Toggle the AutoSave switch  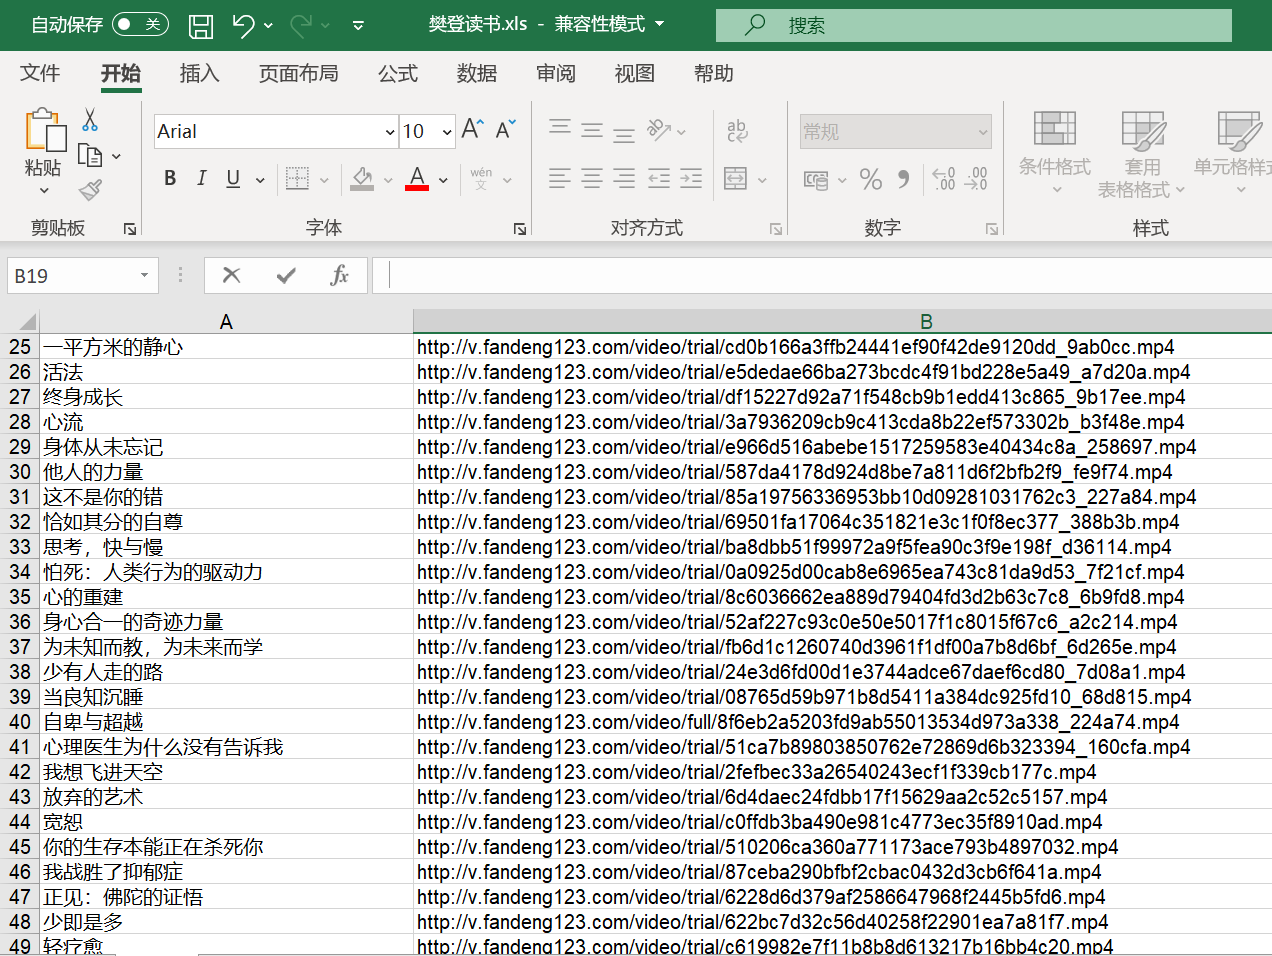pos(139,24)
